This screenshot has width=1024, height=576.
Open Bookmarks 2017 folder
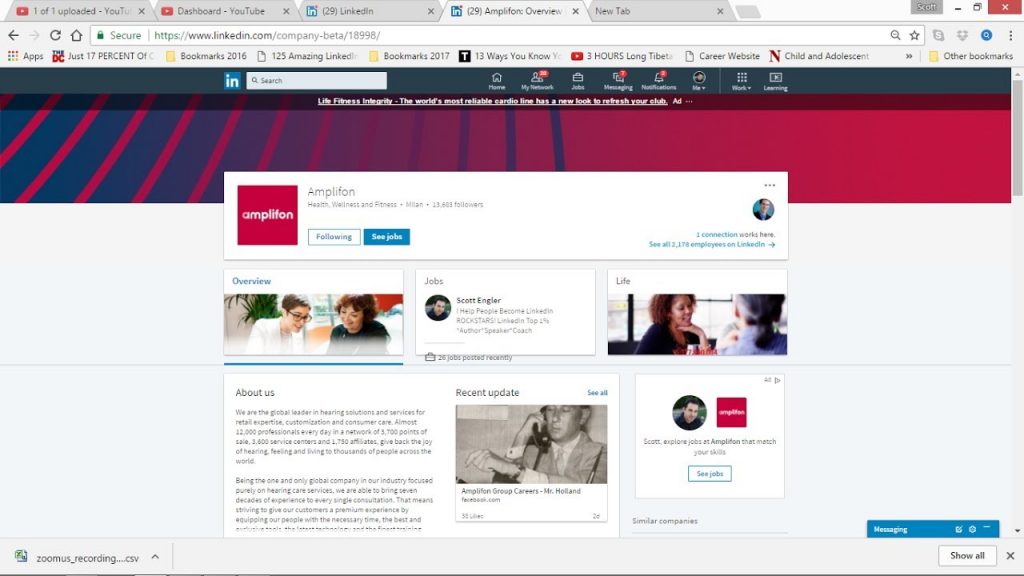[x=409, y=56]
